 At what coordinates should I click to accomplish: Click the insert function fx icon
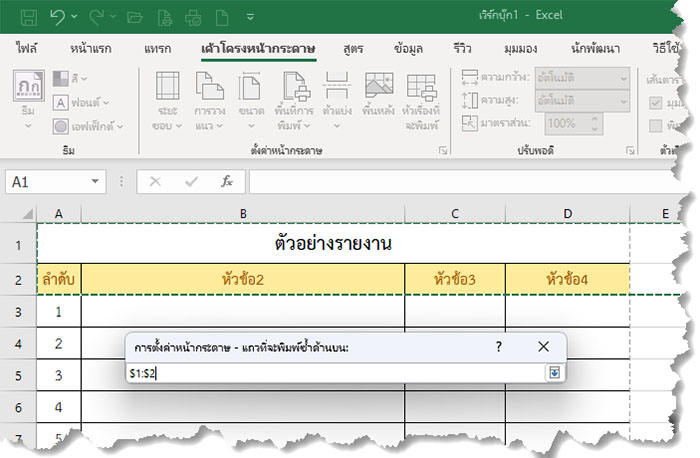click(227, 182)
